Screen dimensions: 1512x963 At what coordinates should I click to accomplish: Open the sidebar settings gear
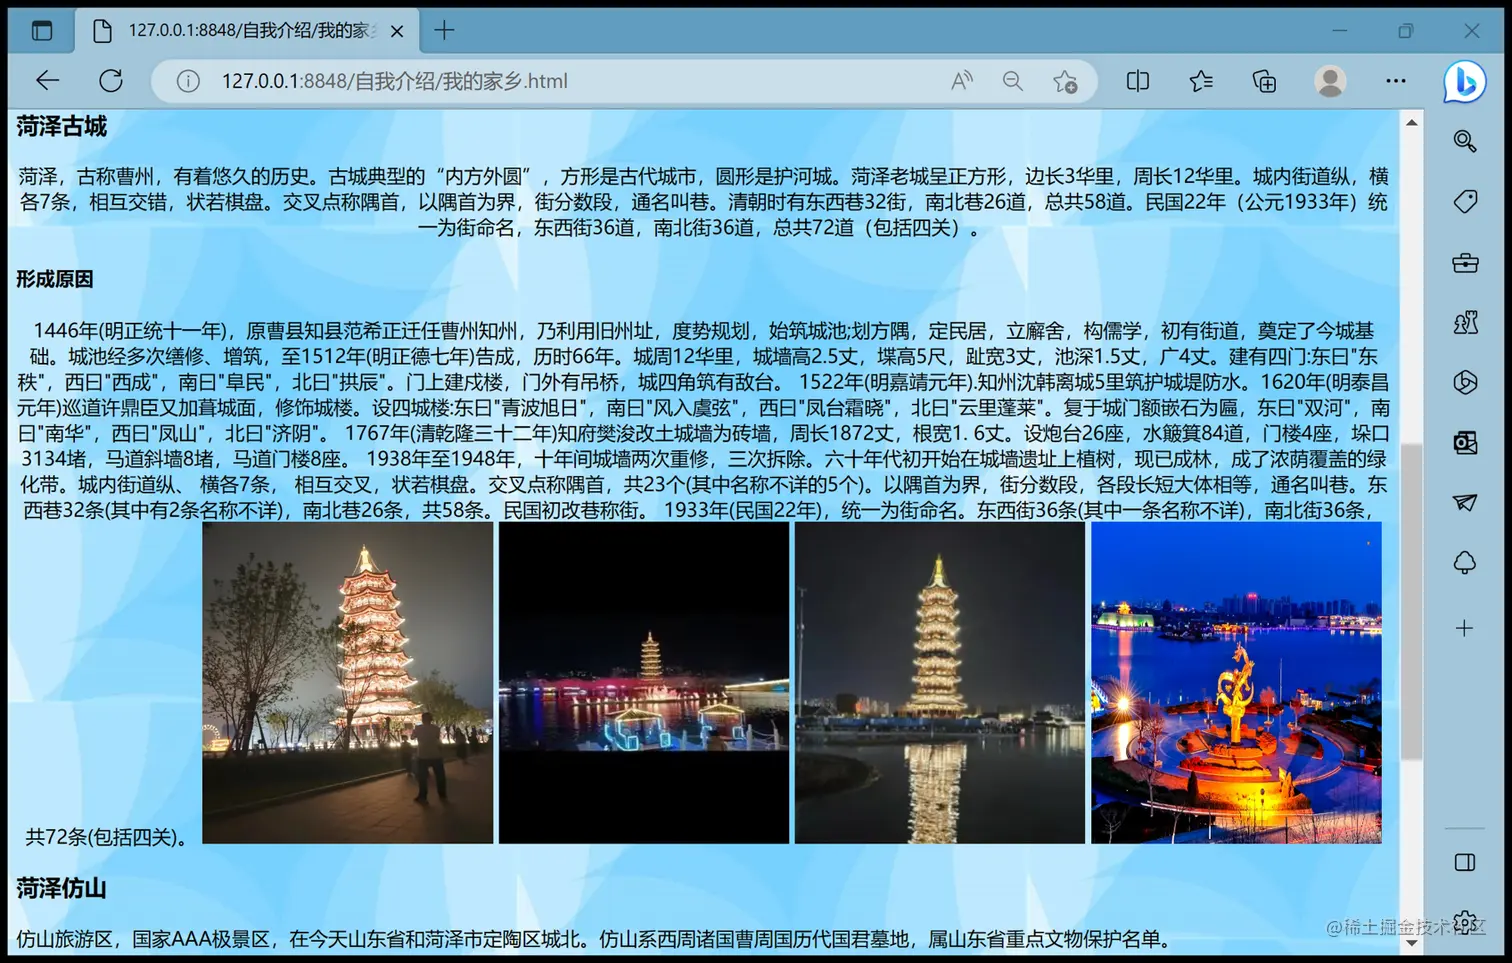click(1464, 922)
